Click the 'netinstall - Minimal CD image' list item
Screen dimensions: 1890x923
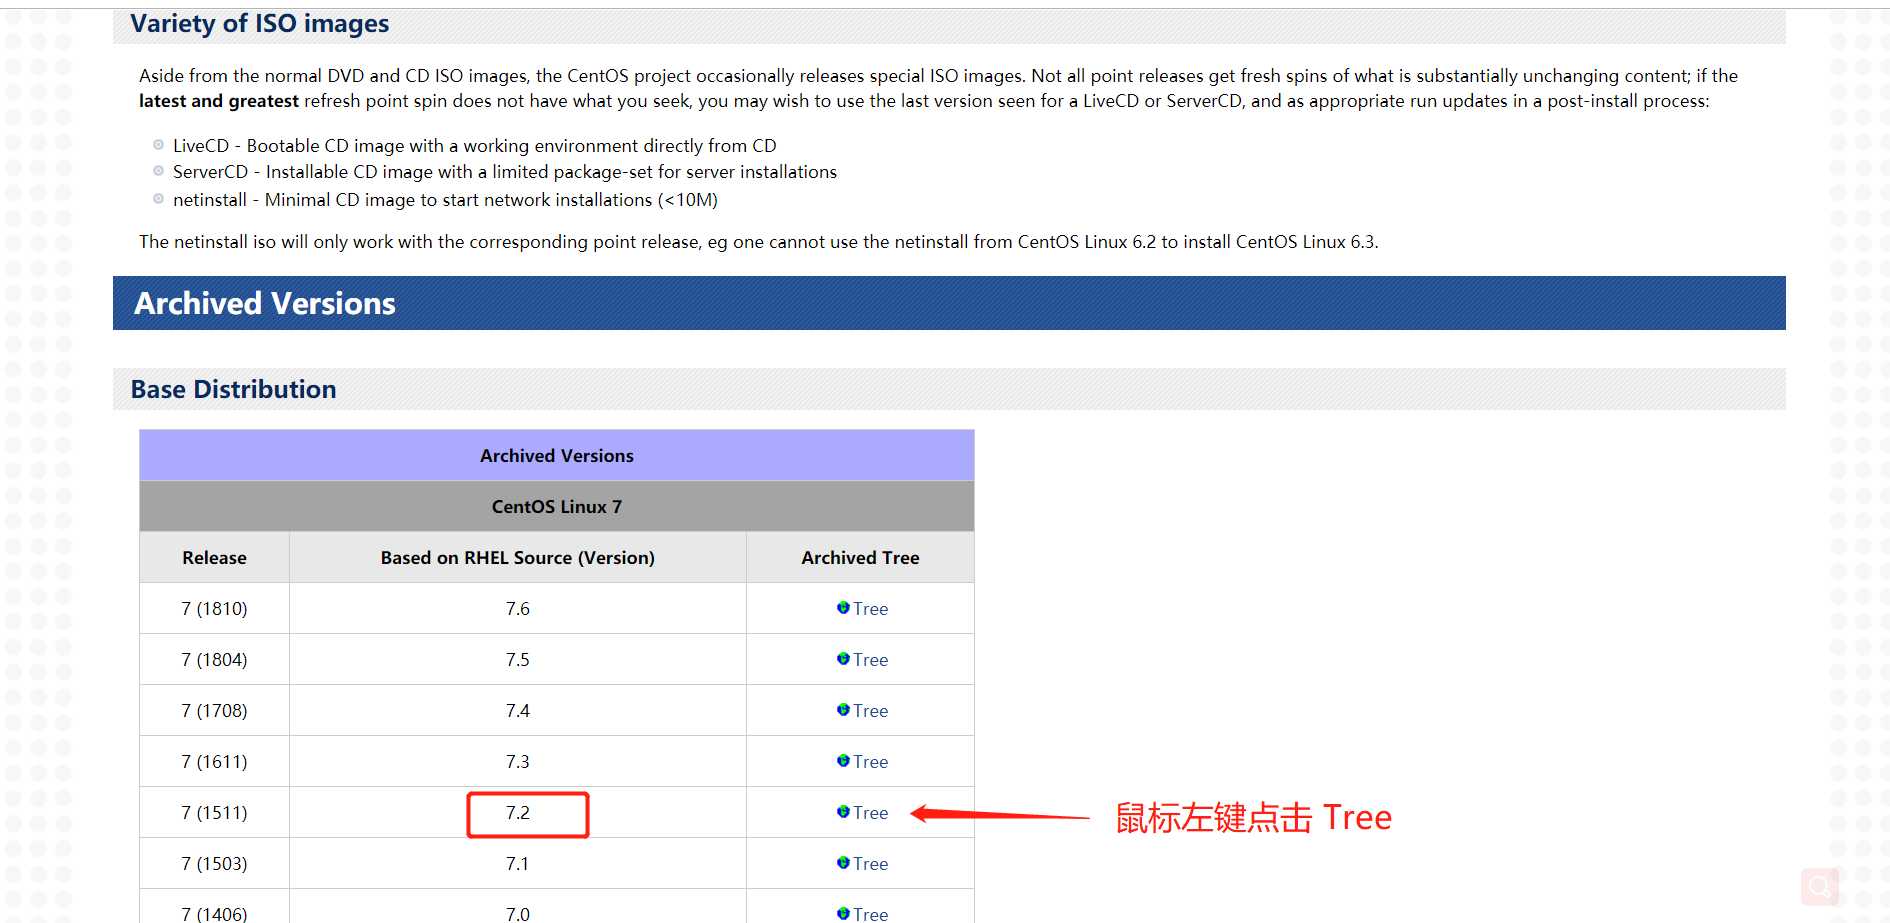pyautogui.click(x=445, y=200)
